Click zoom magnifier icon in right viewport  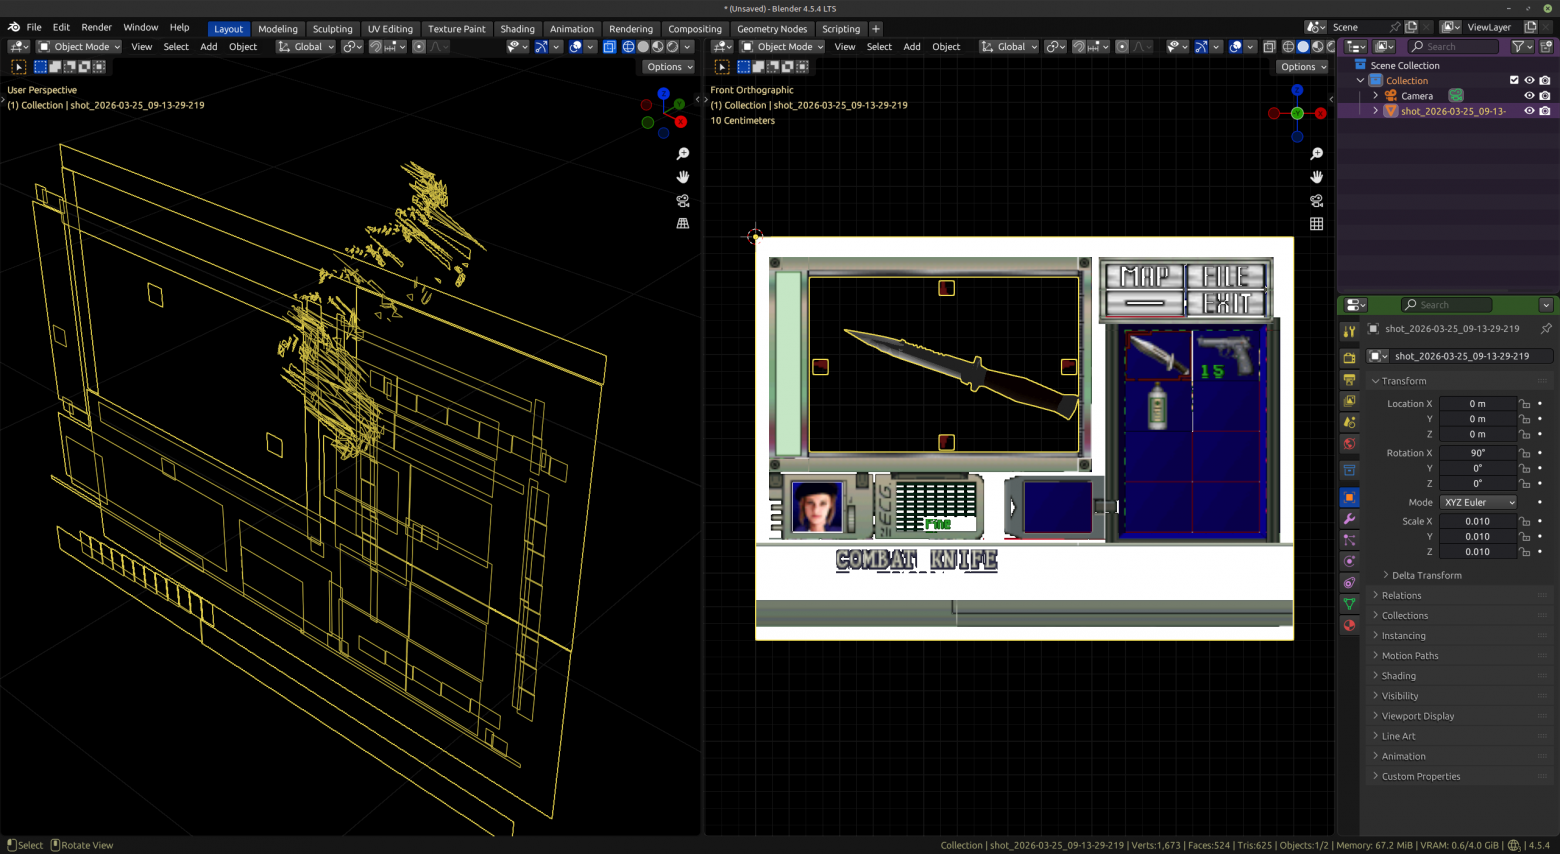click(x=1317, y=154)
